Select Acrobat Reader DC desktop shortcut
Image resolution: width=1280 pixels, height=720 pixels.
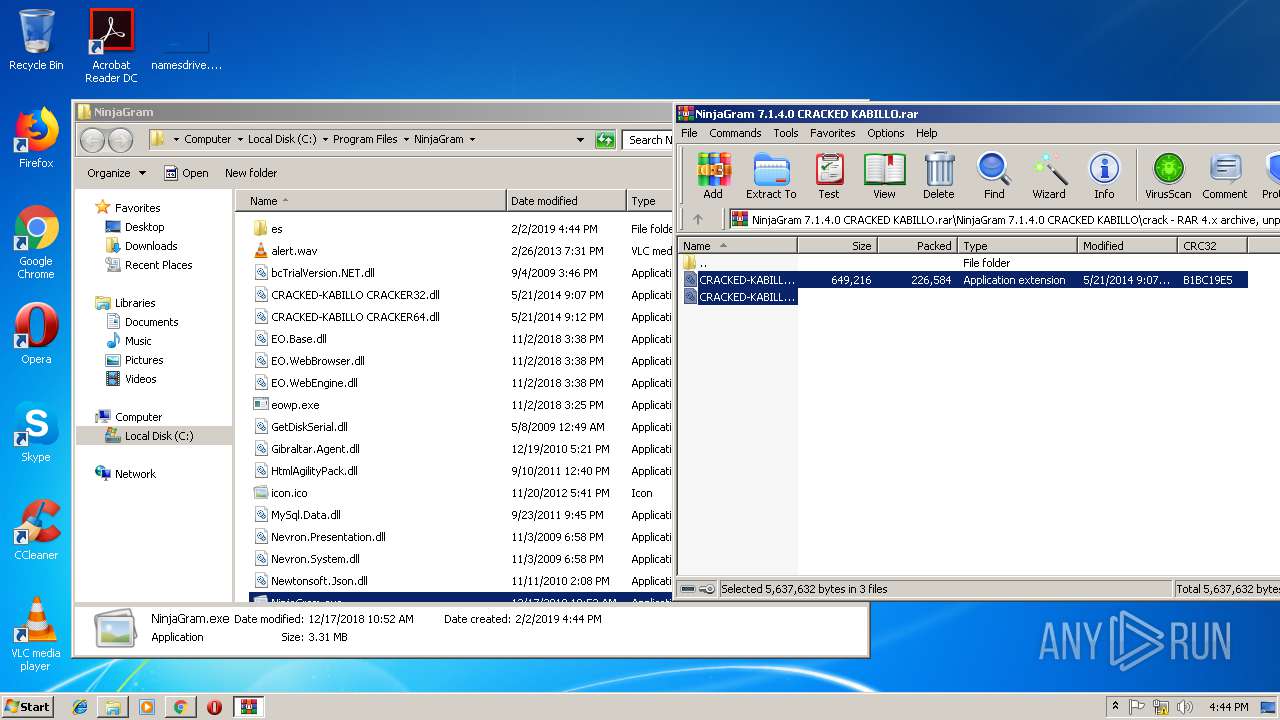(x=111, y=46)
